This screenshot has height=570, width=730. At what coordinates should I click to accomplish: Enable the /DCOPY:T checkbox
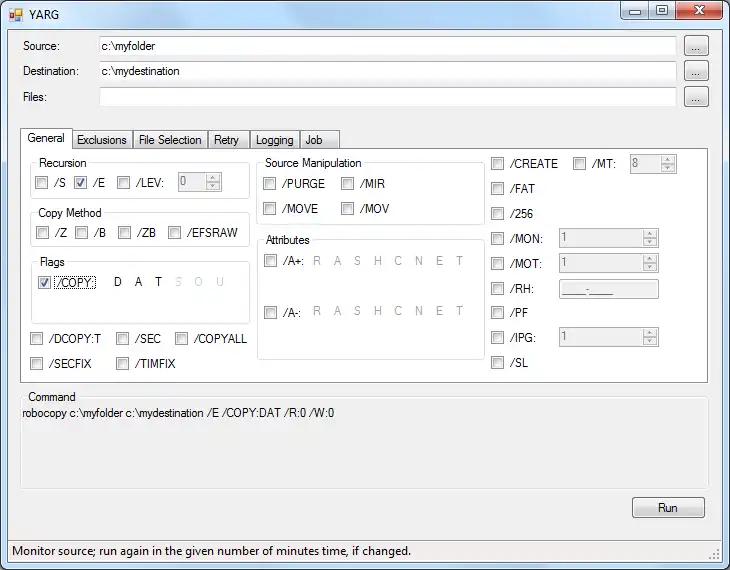(36, 339)
